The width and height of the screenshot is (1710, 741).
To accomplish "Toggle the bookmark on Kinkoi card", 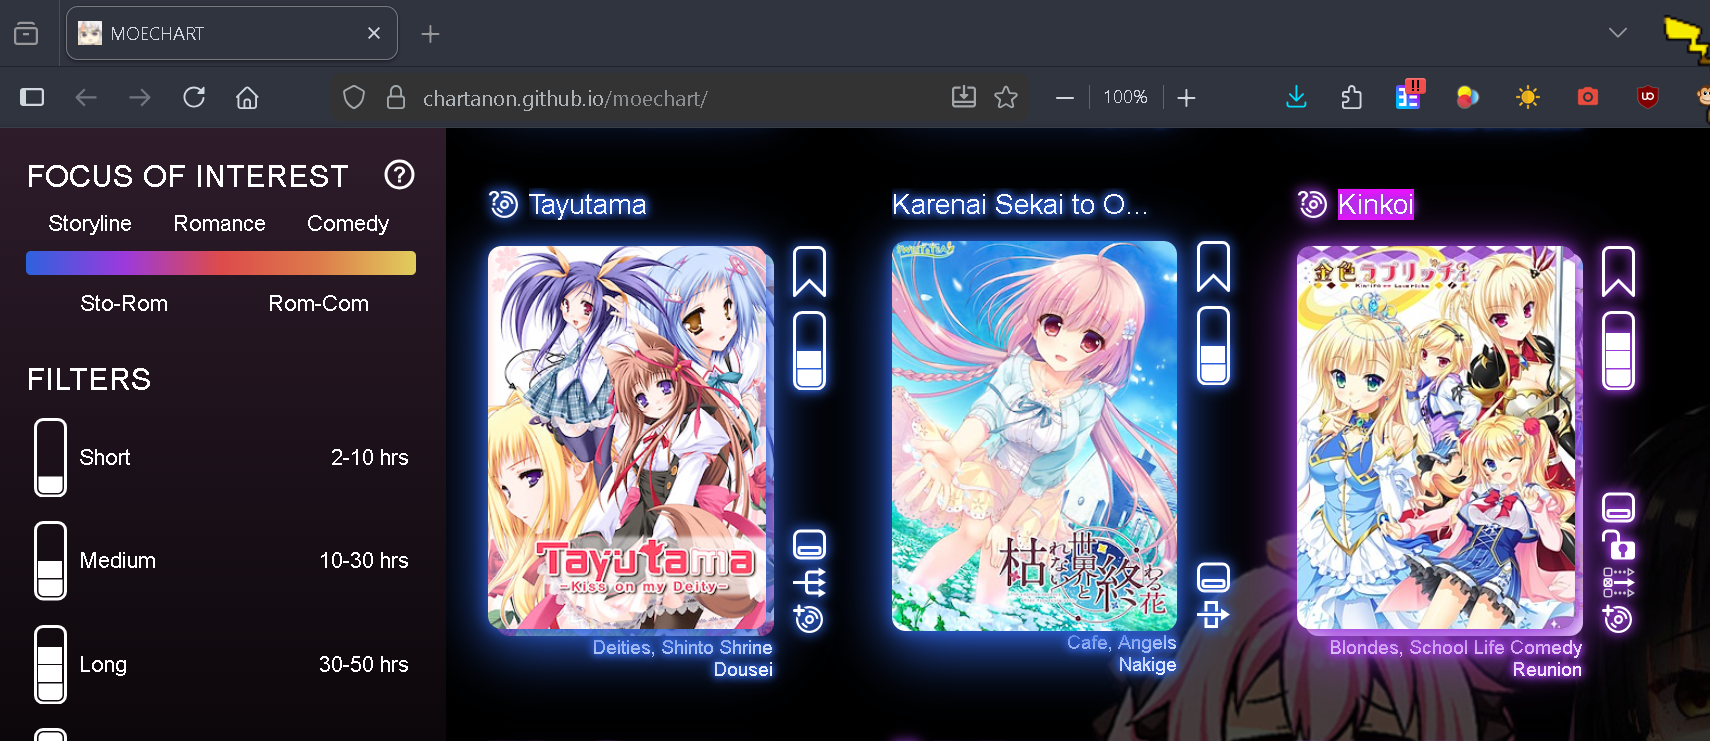I will coord(1618,271).
